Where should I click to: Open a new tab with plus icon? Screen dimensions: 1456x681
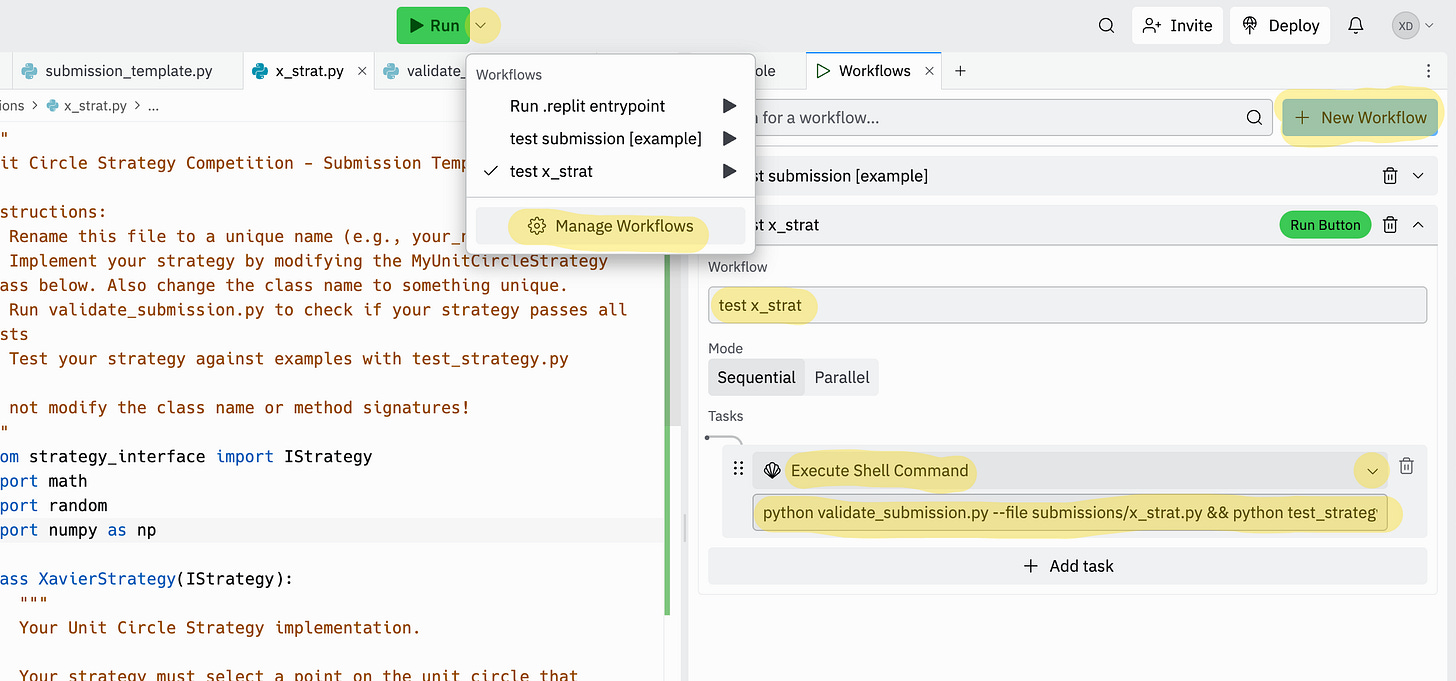click(960, 71)
